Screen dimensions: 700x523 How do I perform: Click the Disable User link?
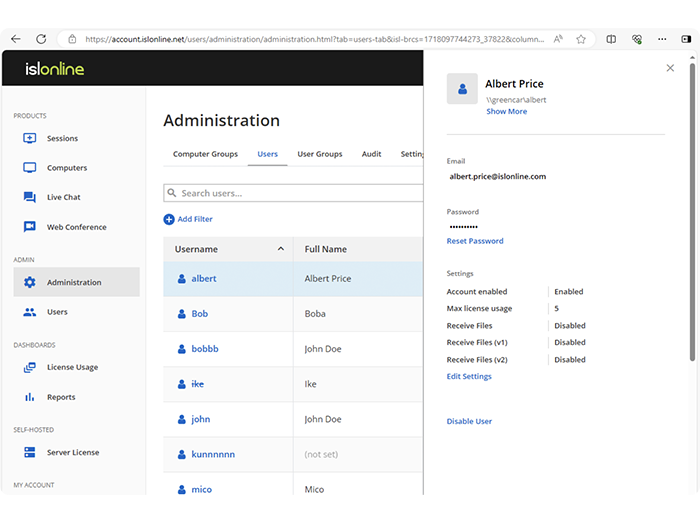coord(469,421)
